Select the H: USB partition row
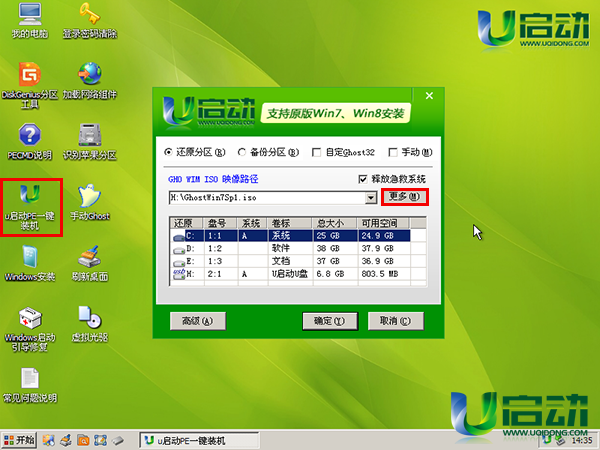The width and height of the screenshot is (600, 450). tap(298, 274)
